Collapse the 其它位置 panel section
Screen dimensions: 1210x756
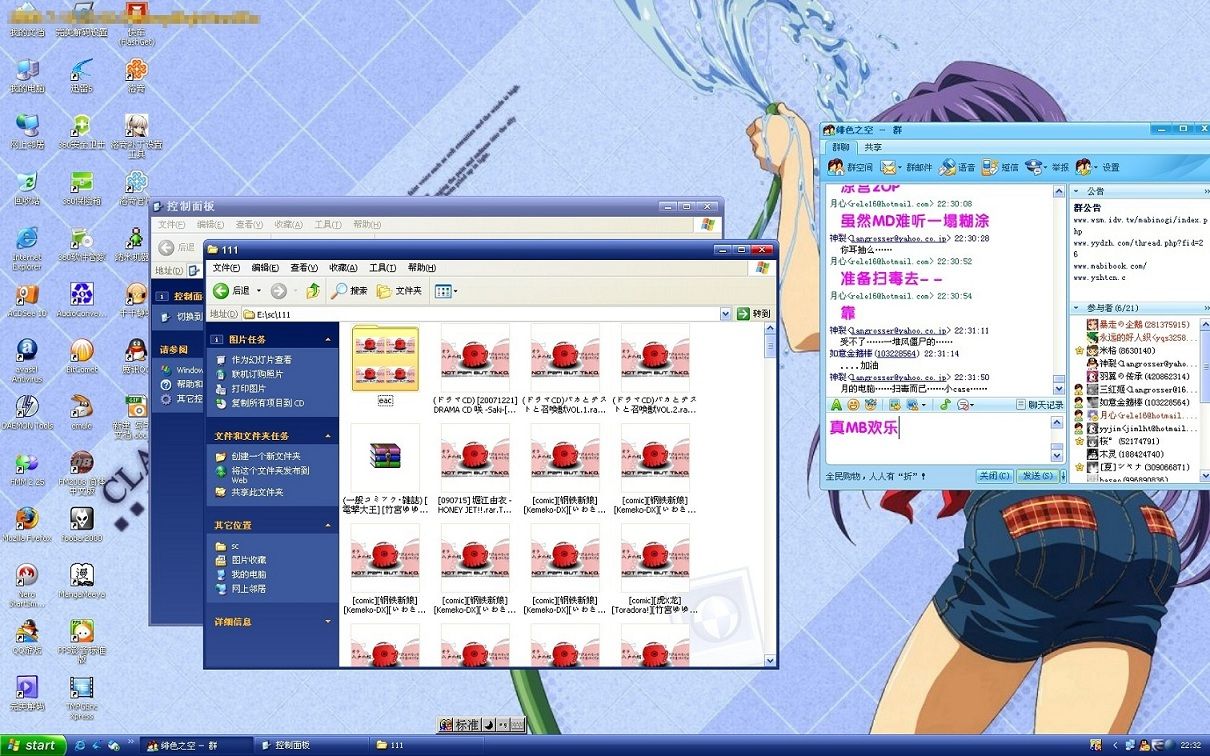327,525
